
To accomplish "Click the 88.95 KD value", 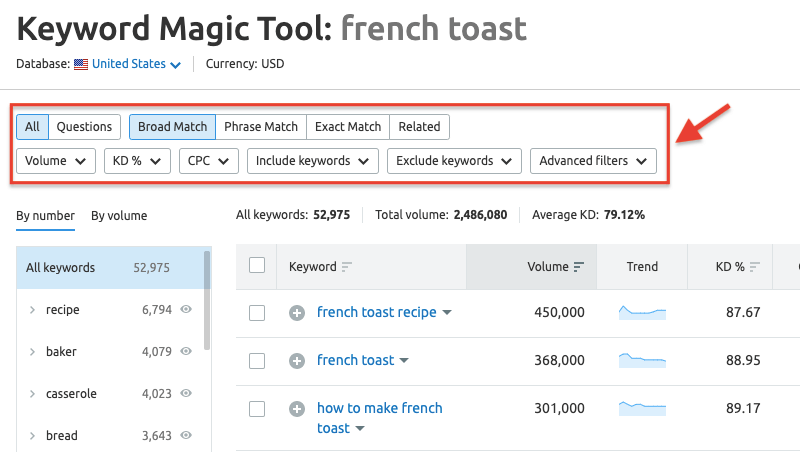I will pyautogui.click(x=743, y=360).
